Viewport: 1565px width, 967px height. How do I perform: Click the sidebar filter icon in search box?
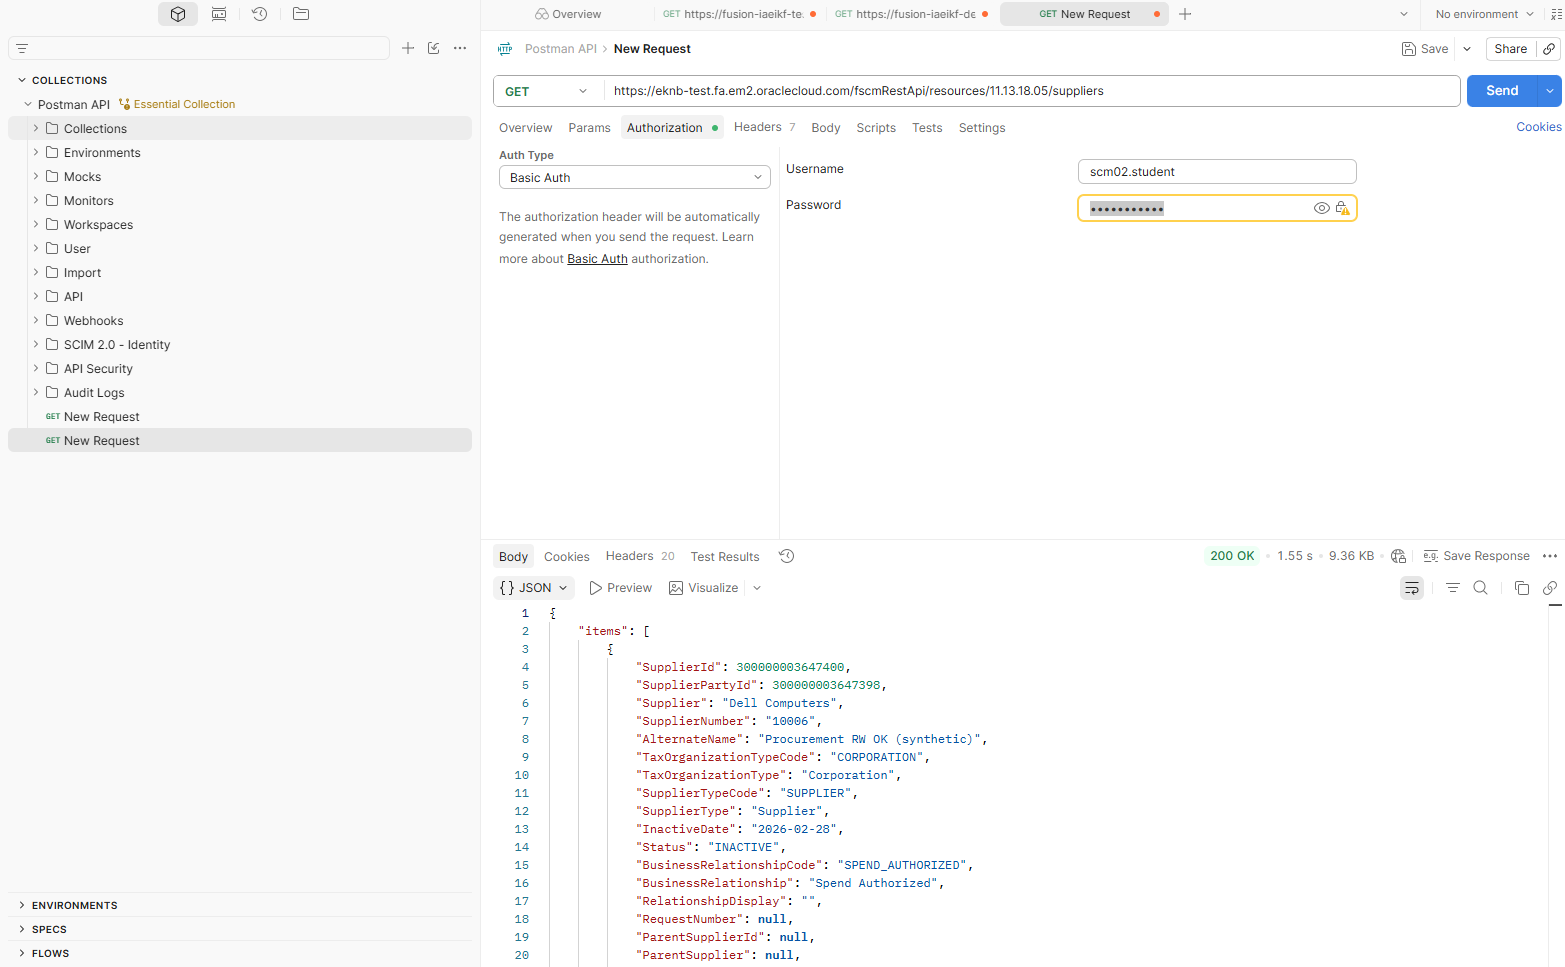tap(22, 48)
